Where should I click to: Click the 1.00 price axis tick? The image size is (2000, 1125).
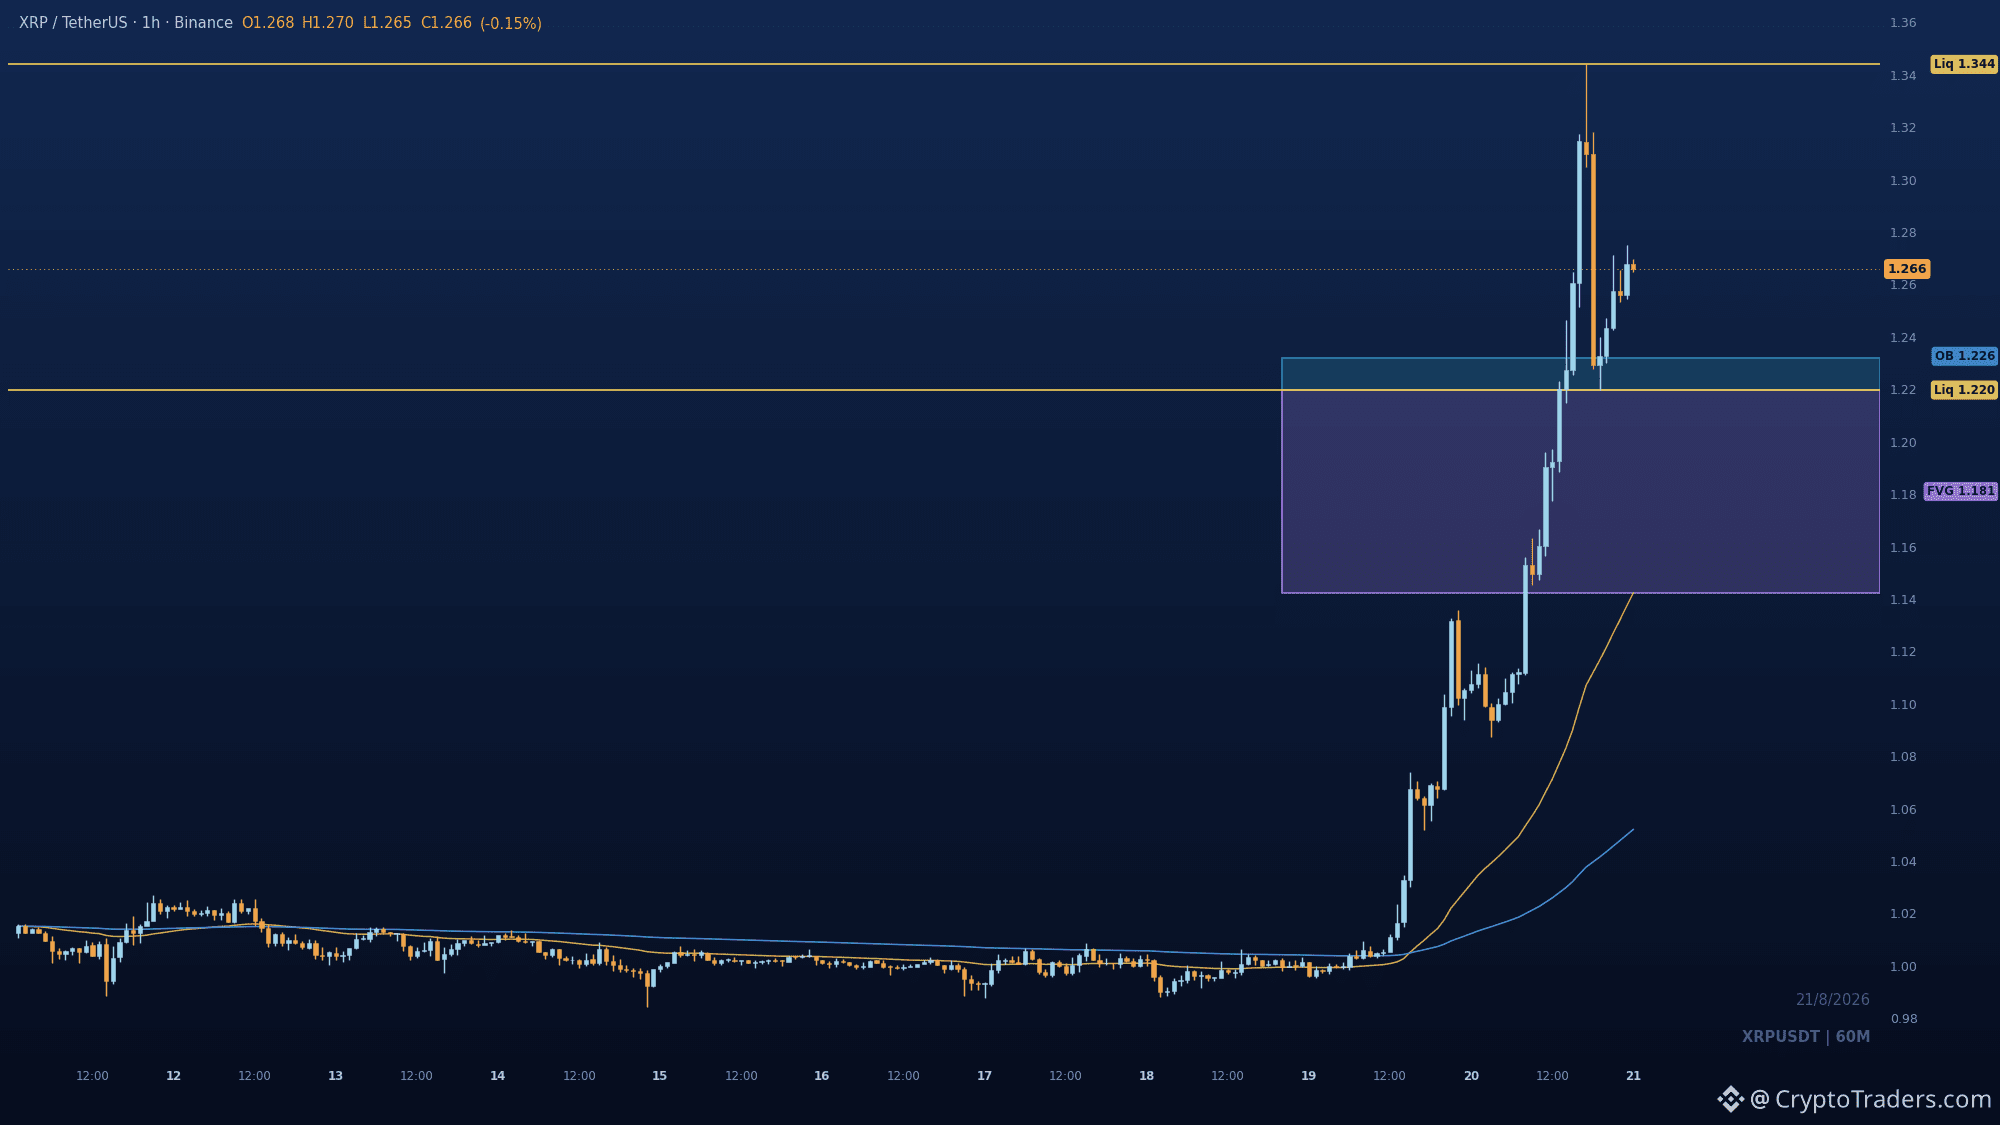pyautogui.click(x=1903, y=967)
